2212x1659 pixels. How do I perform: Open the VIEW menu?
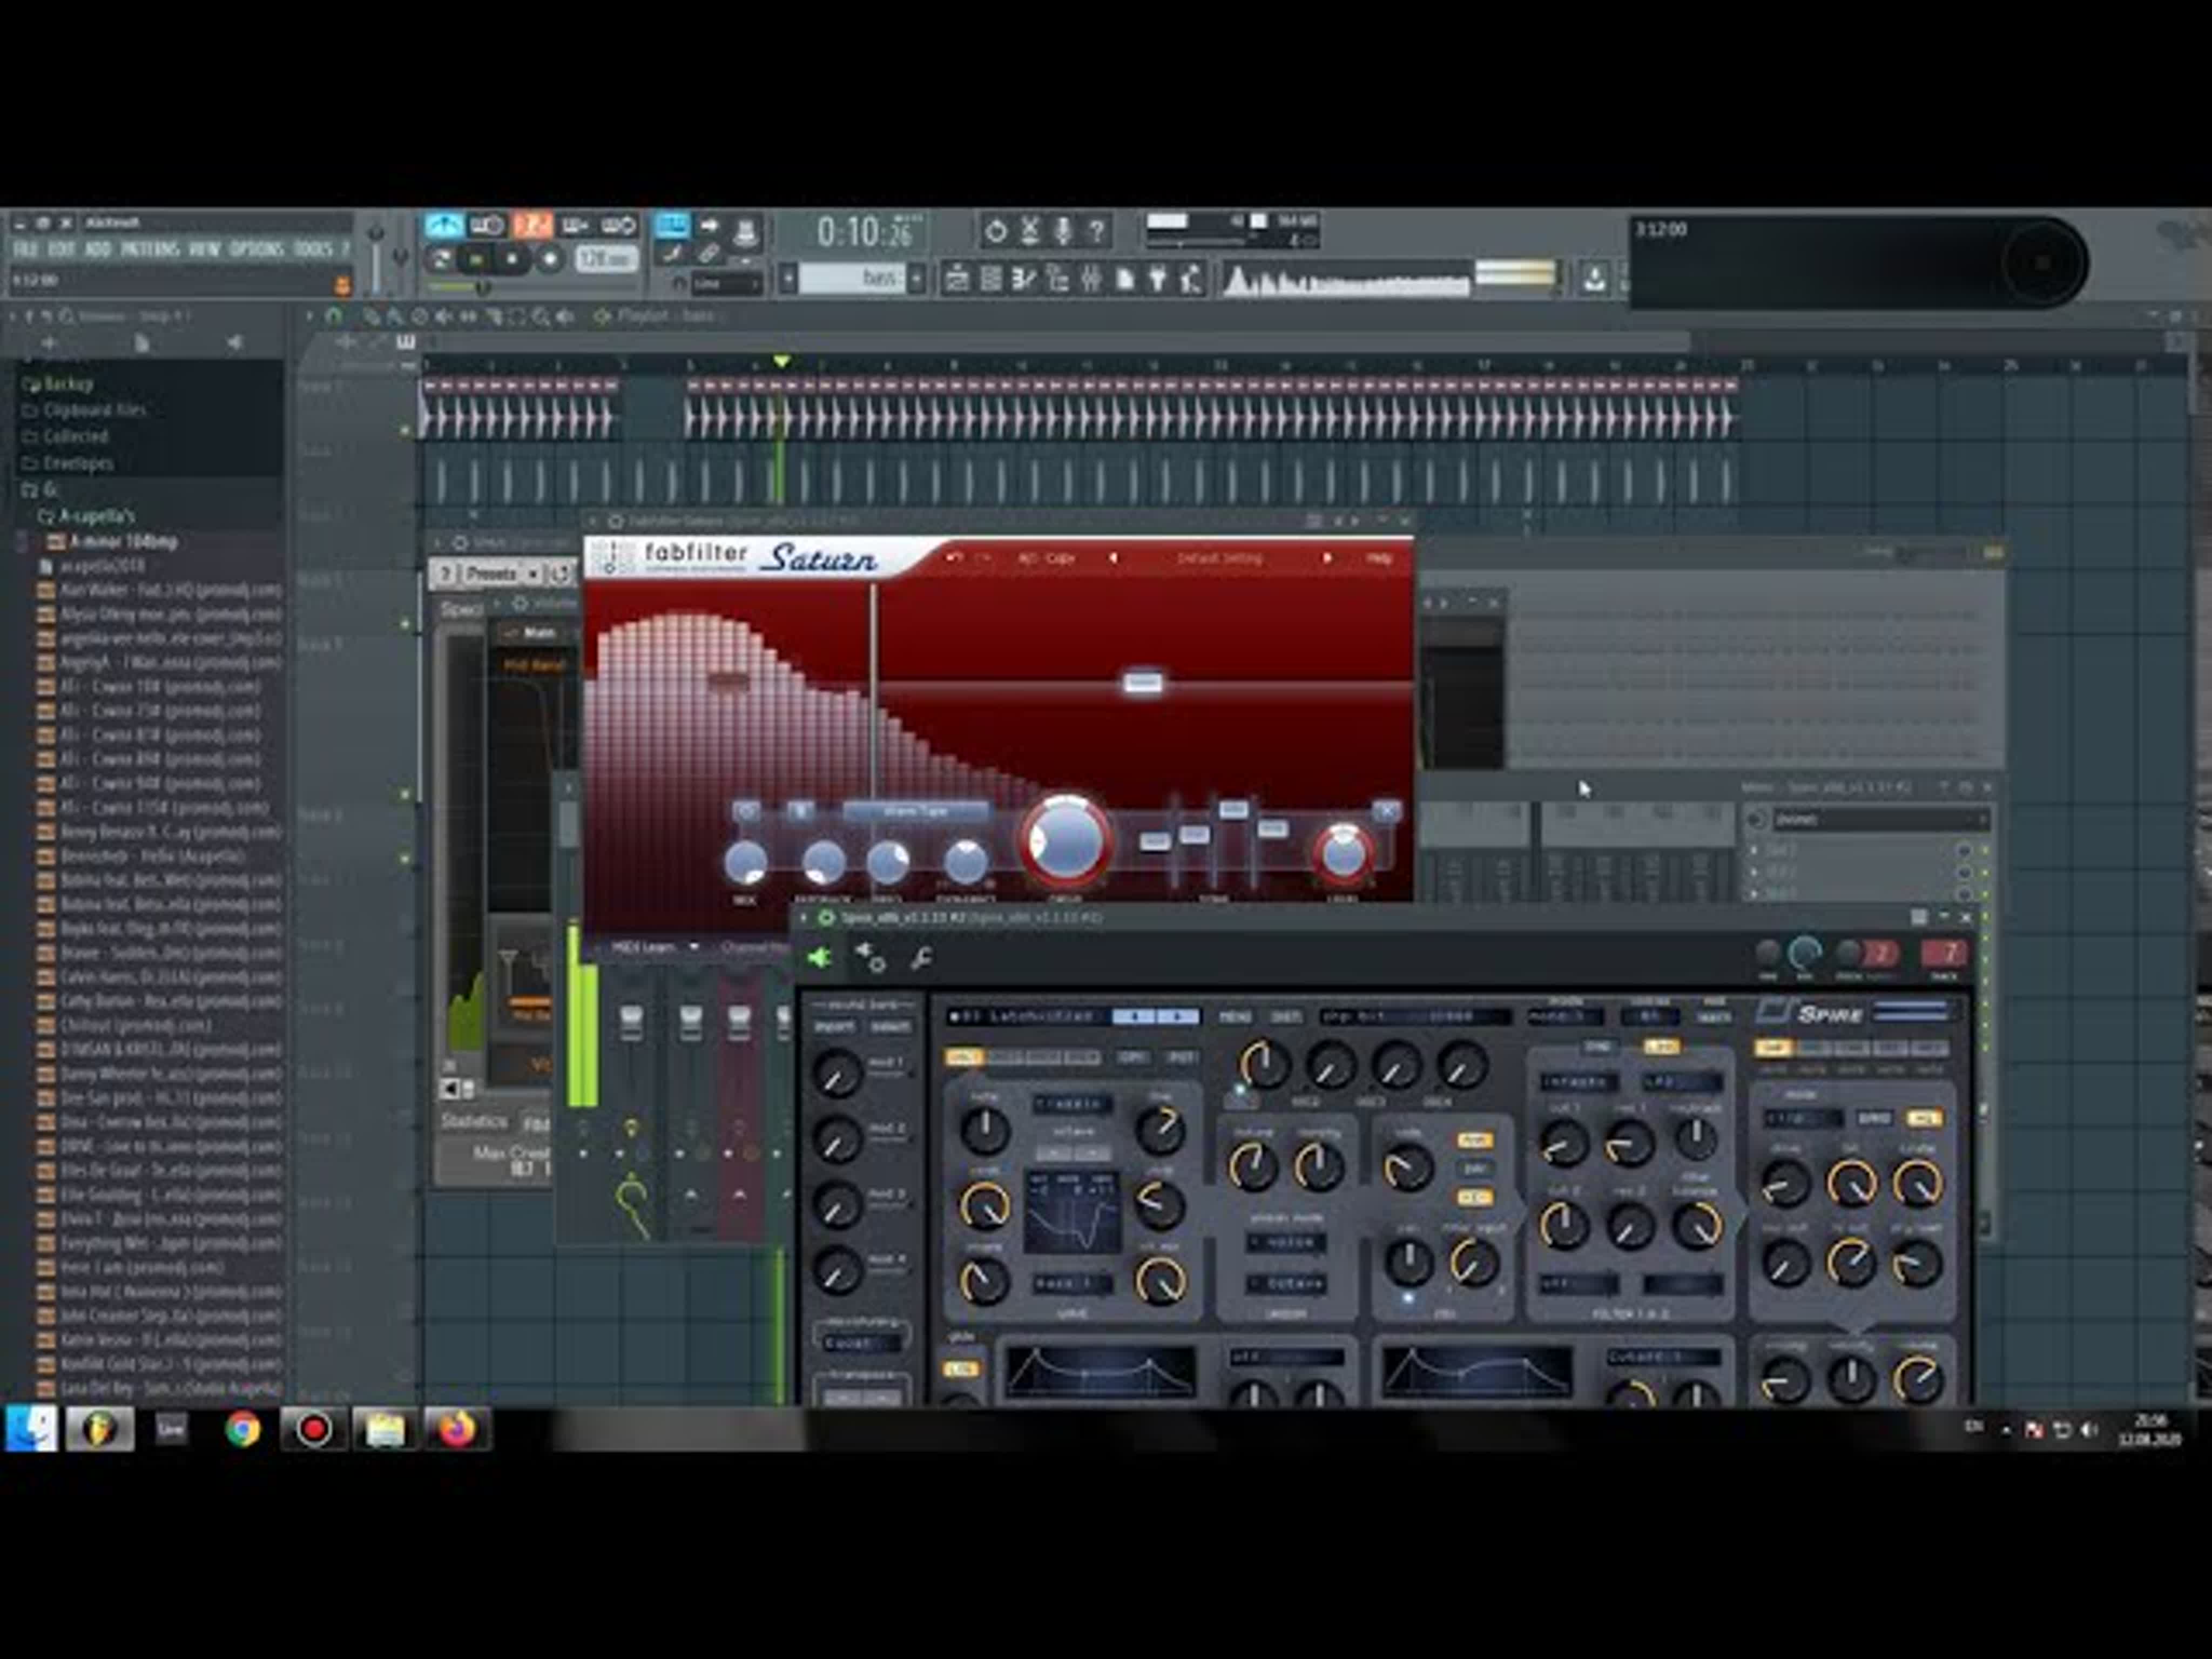(204, 249)
